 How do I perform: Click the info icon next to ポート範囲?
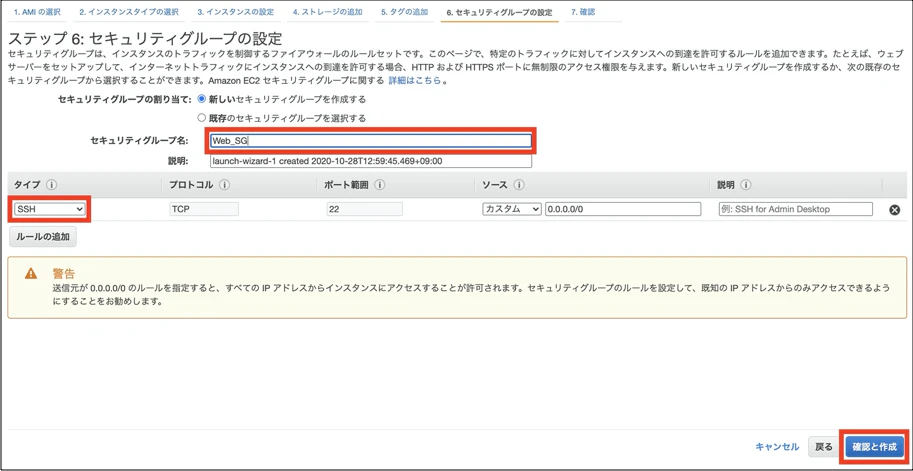point(380,185)
